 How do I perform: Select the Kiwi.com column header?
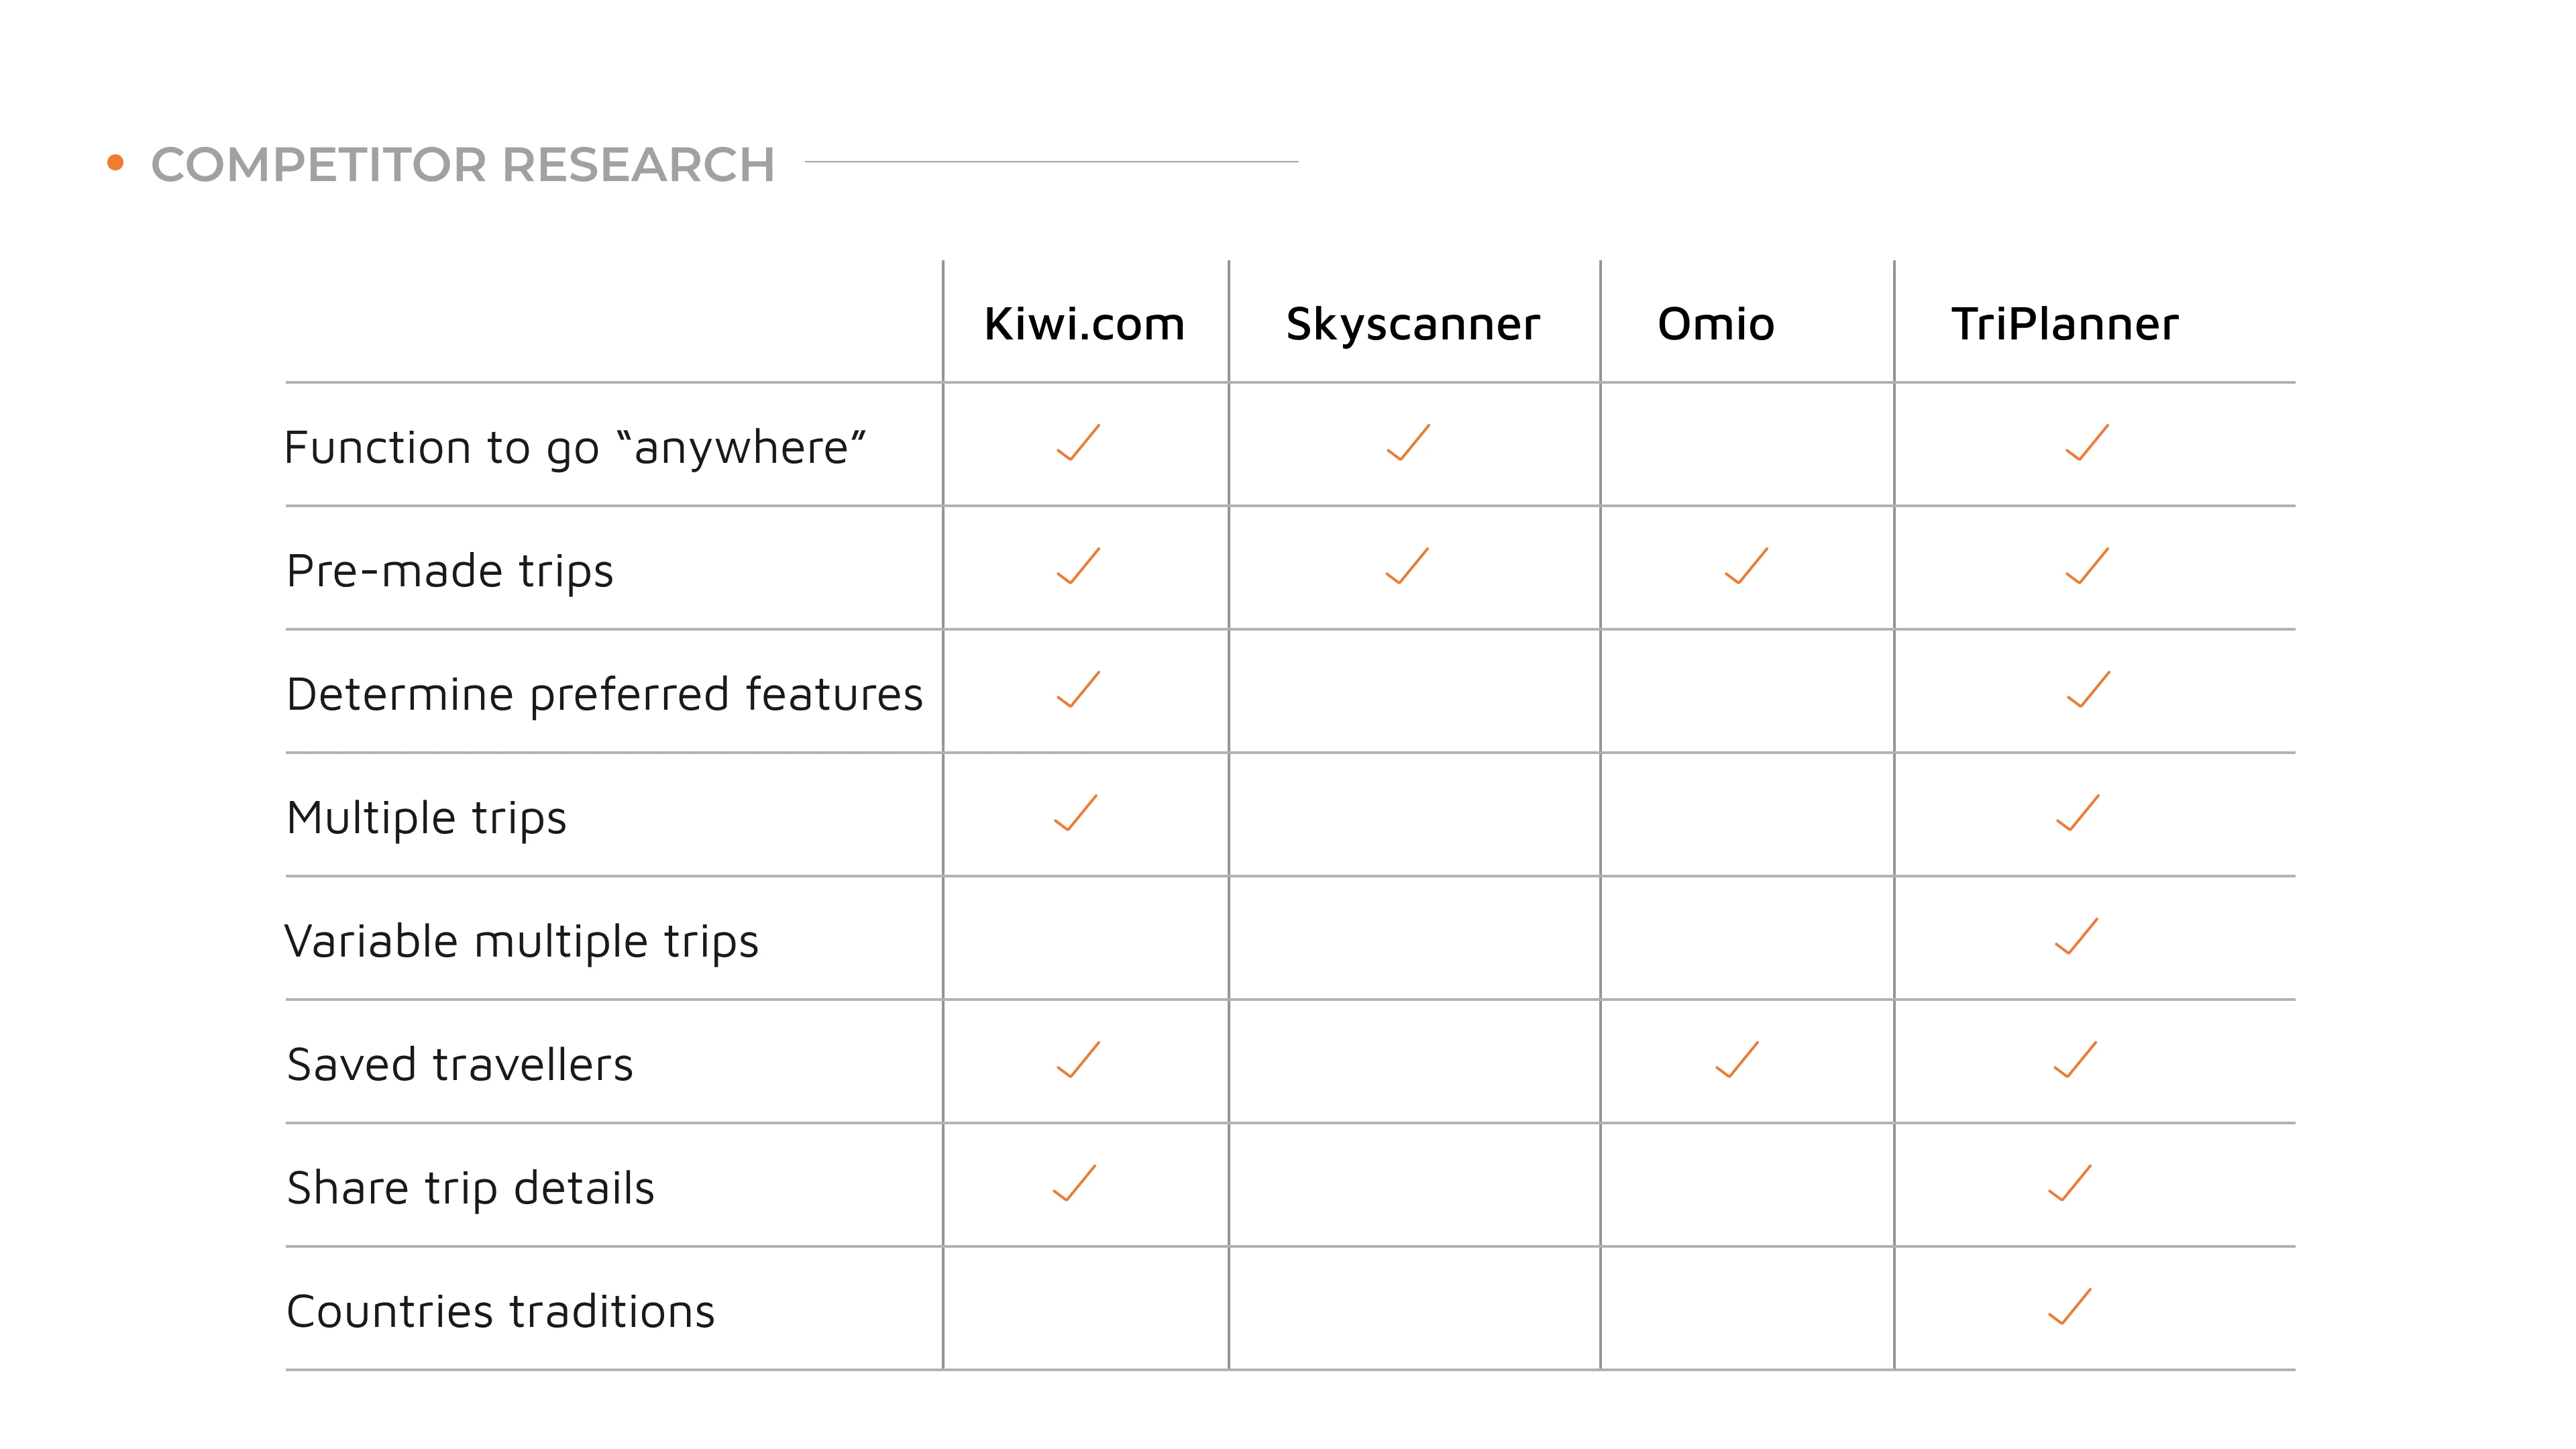point(1084,324)
